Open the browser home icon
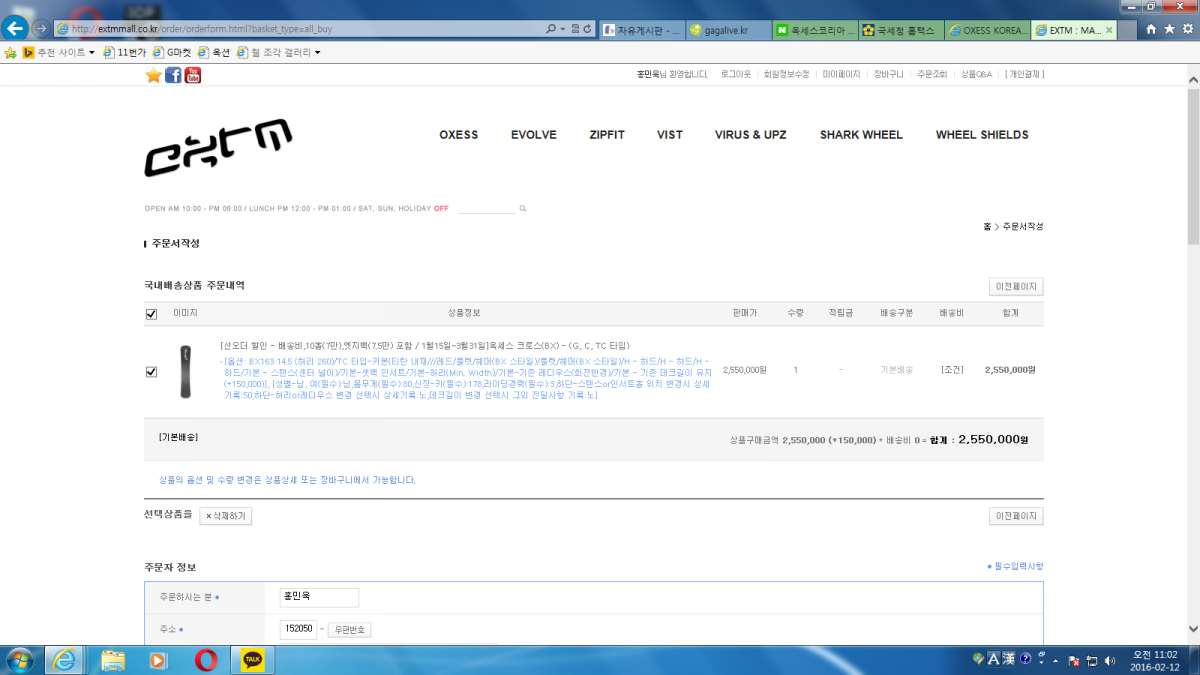The image size is (1200, 675). (1151, 30)
